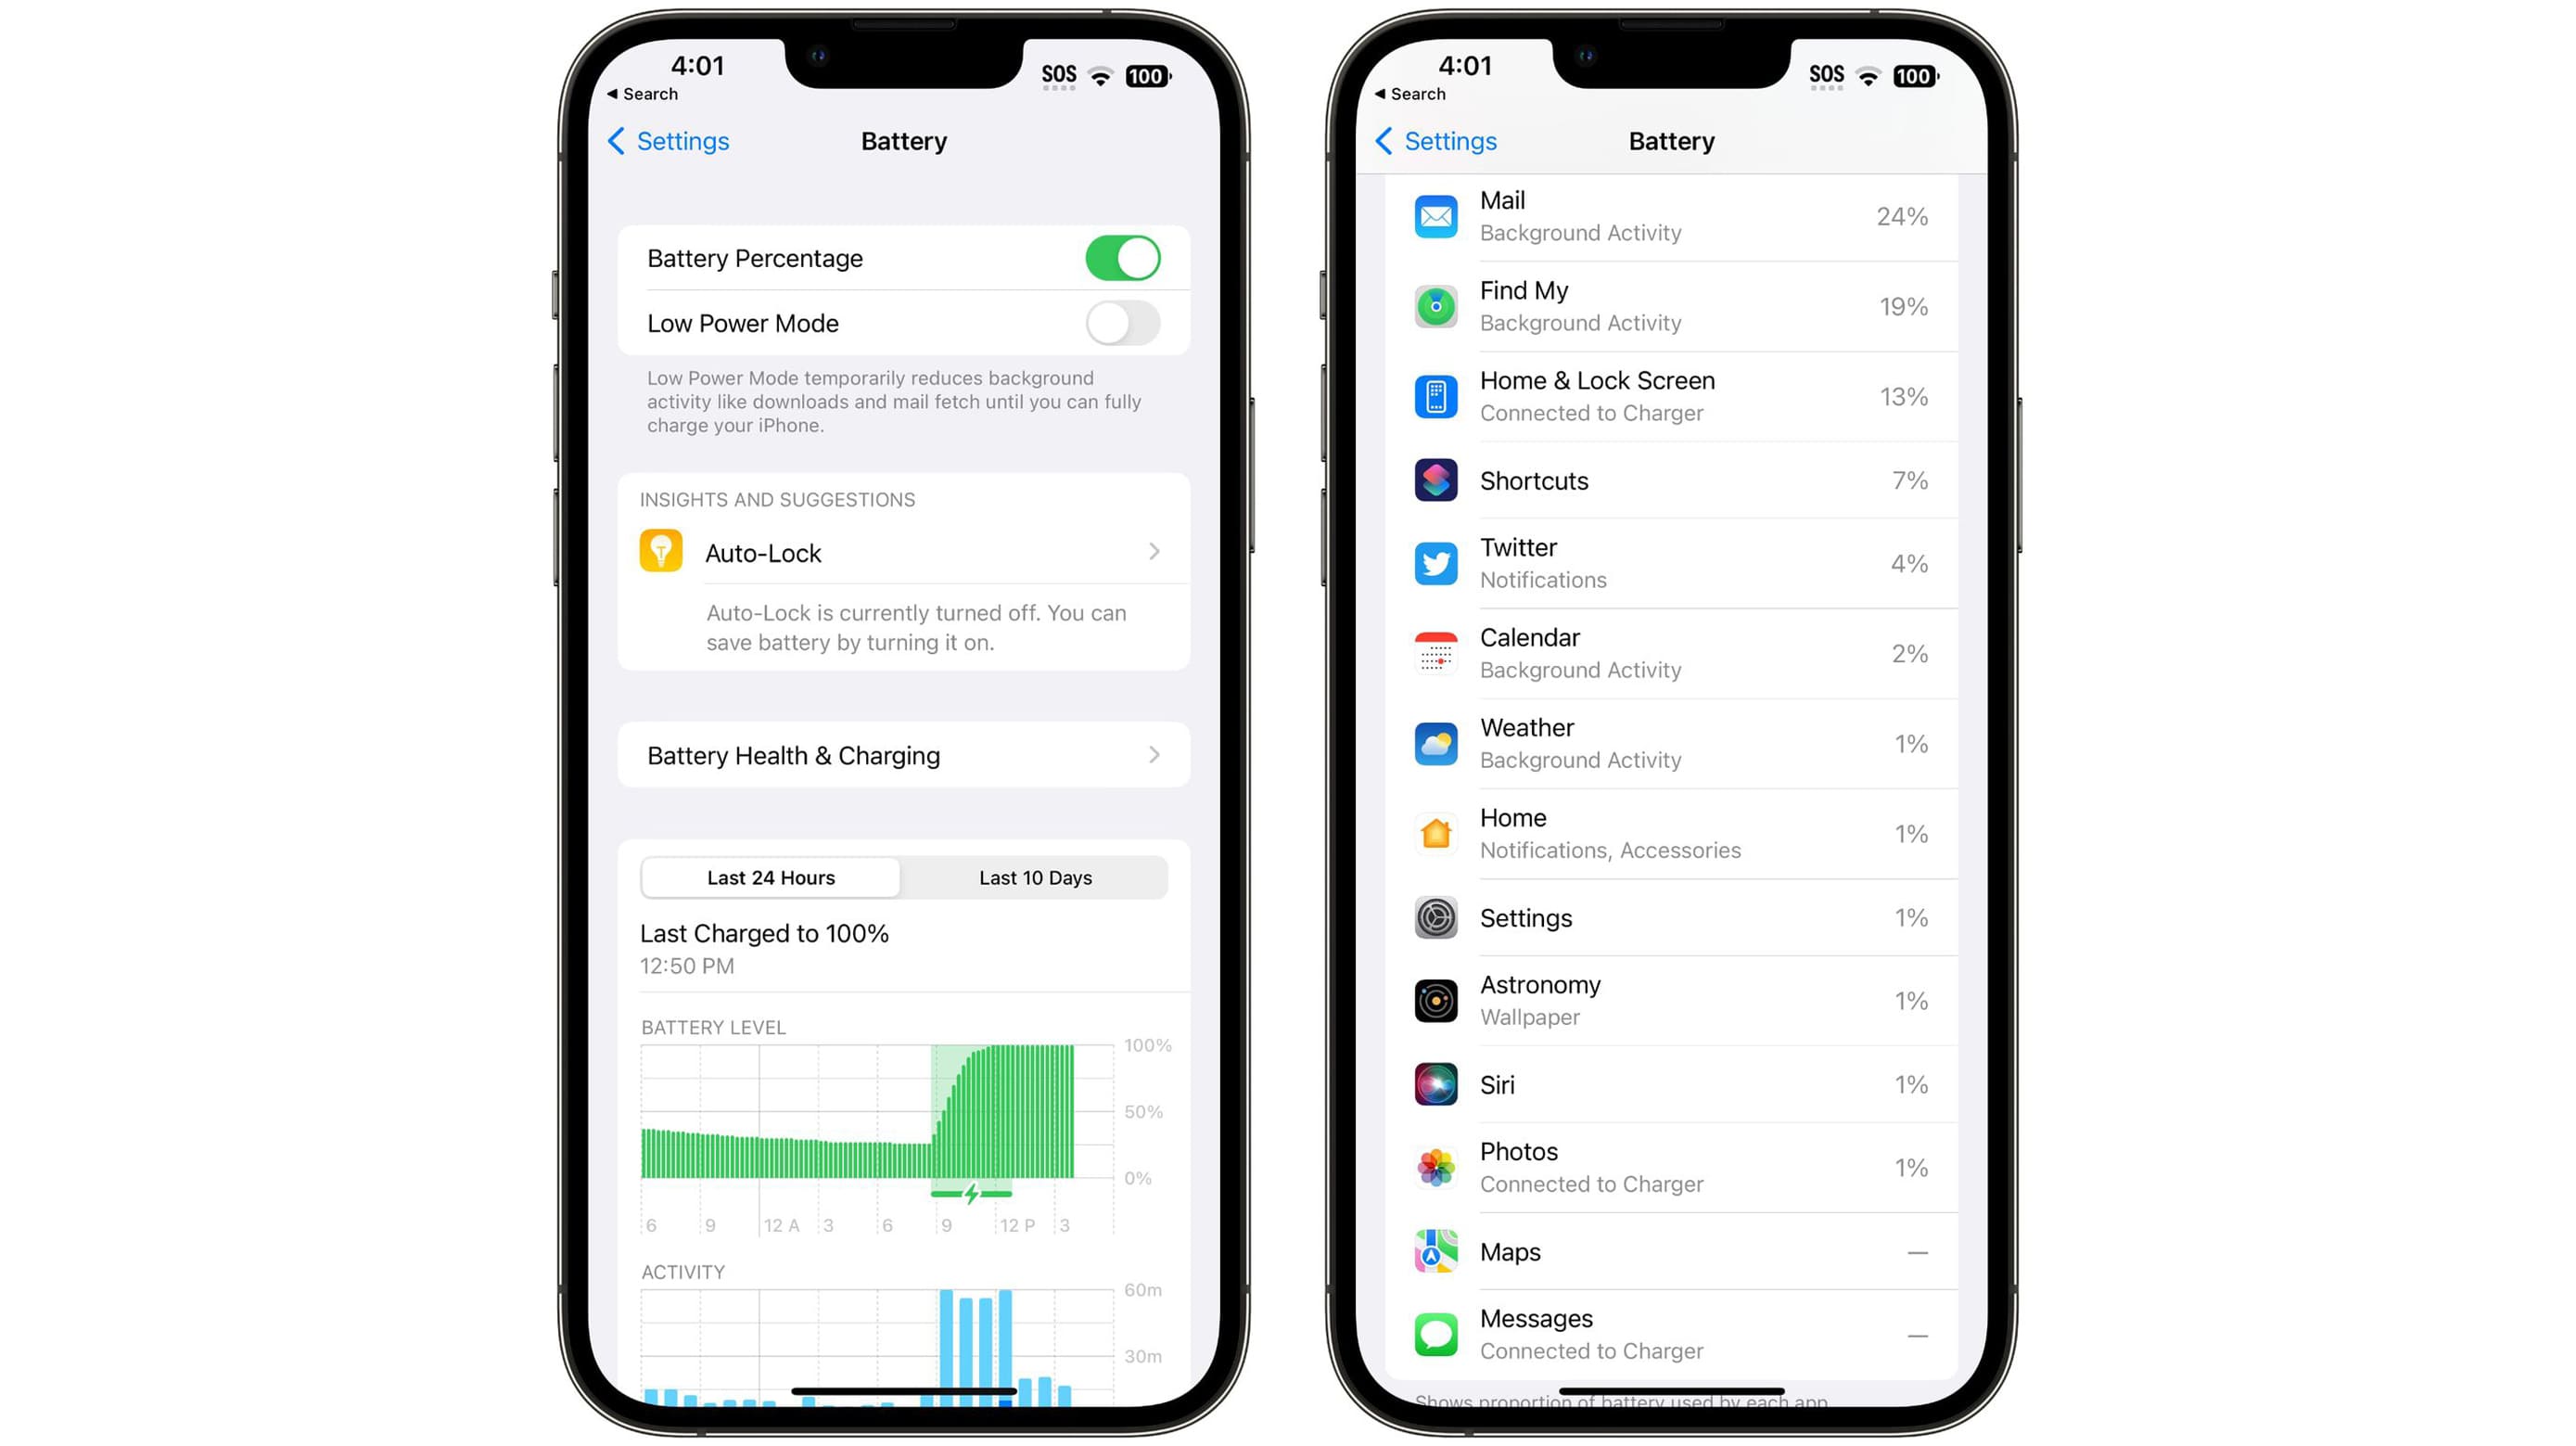This screenshot has width=2576, height=1446.
Task: Expand Auto-Lock suggestion details
Action: tap(1154, 552)
